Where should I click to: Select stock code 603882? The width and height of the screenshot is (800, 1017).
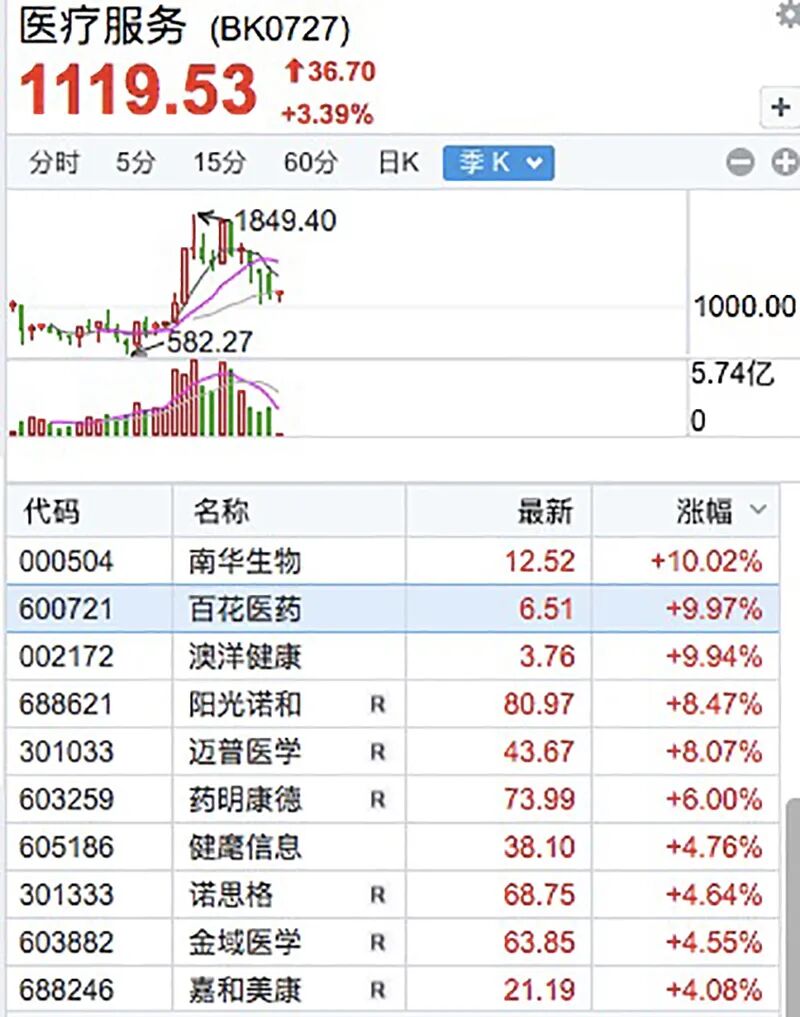pyautogui.click(x=66, y=942)
